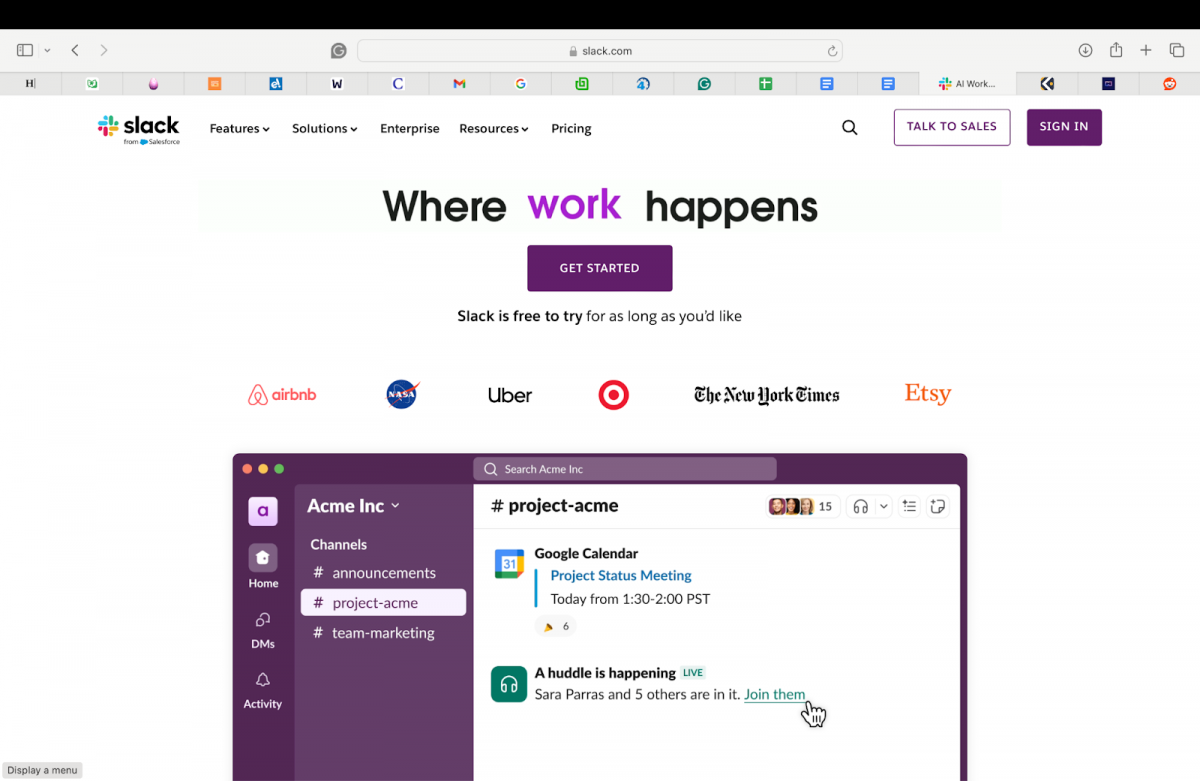
Task: Click the Target bullseye logo
Action: pyautogui.click(x=614, y=395)
